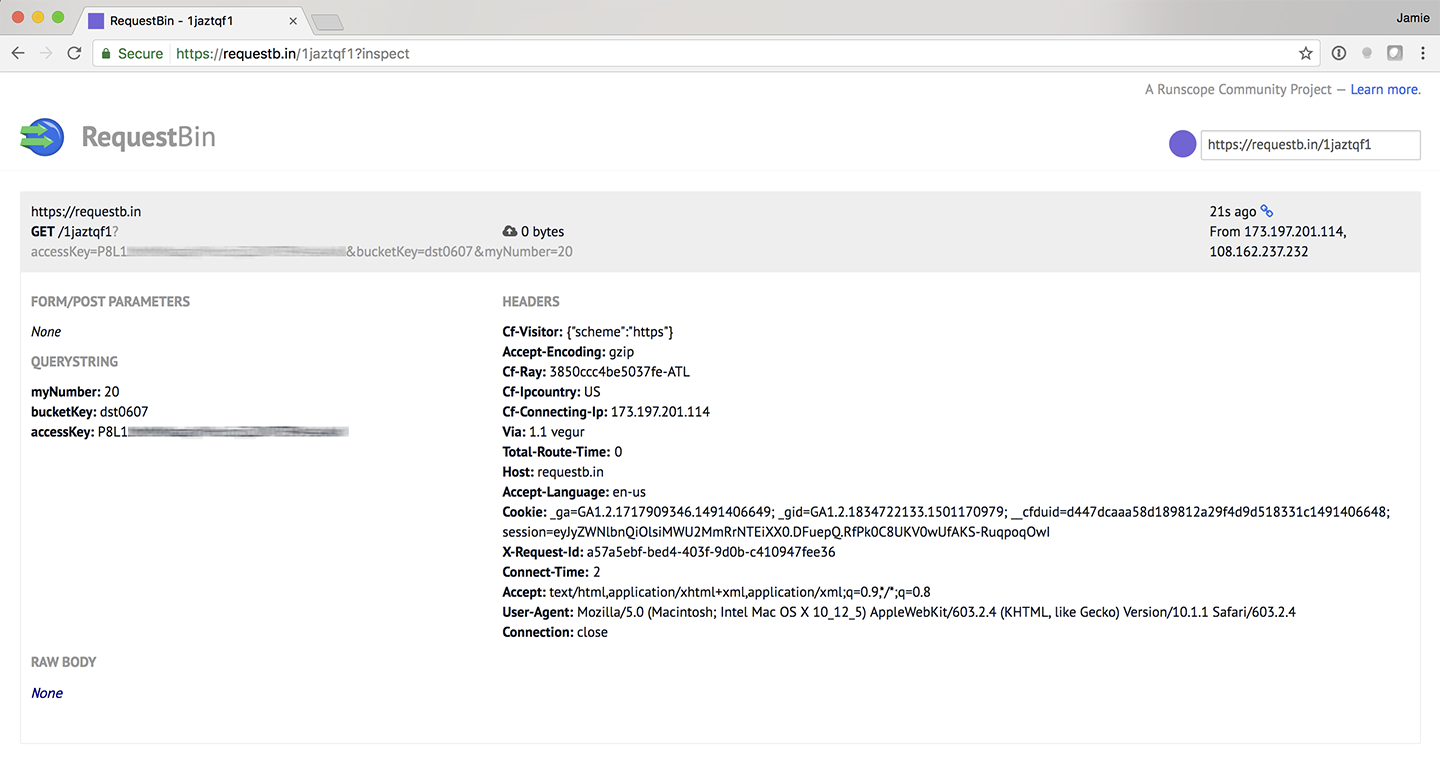Click the gray lightbulb extension icon

pos(1367,54)
